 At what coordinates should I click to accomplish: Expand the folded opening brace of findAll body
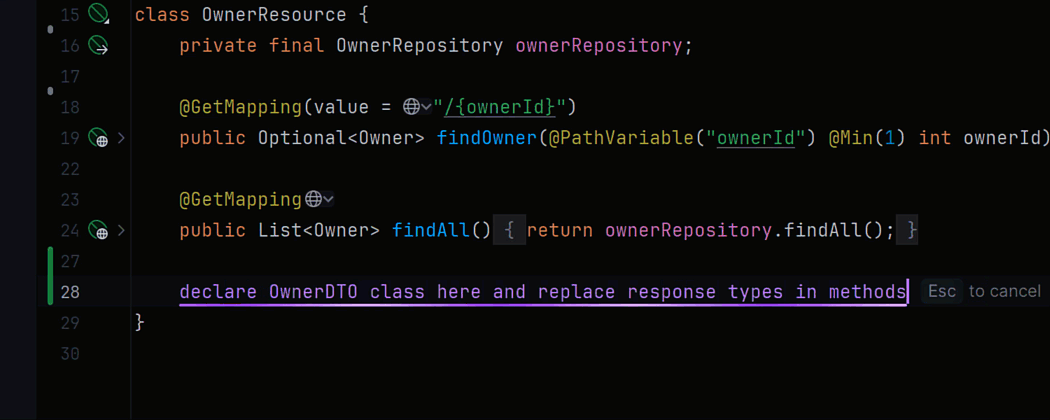pos(509,231)
